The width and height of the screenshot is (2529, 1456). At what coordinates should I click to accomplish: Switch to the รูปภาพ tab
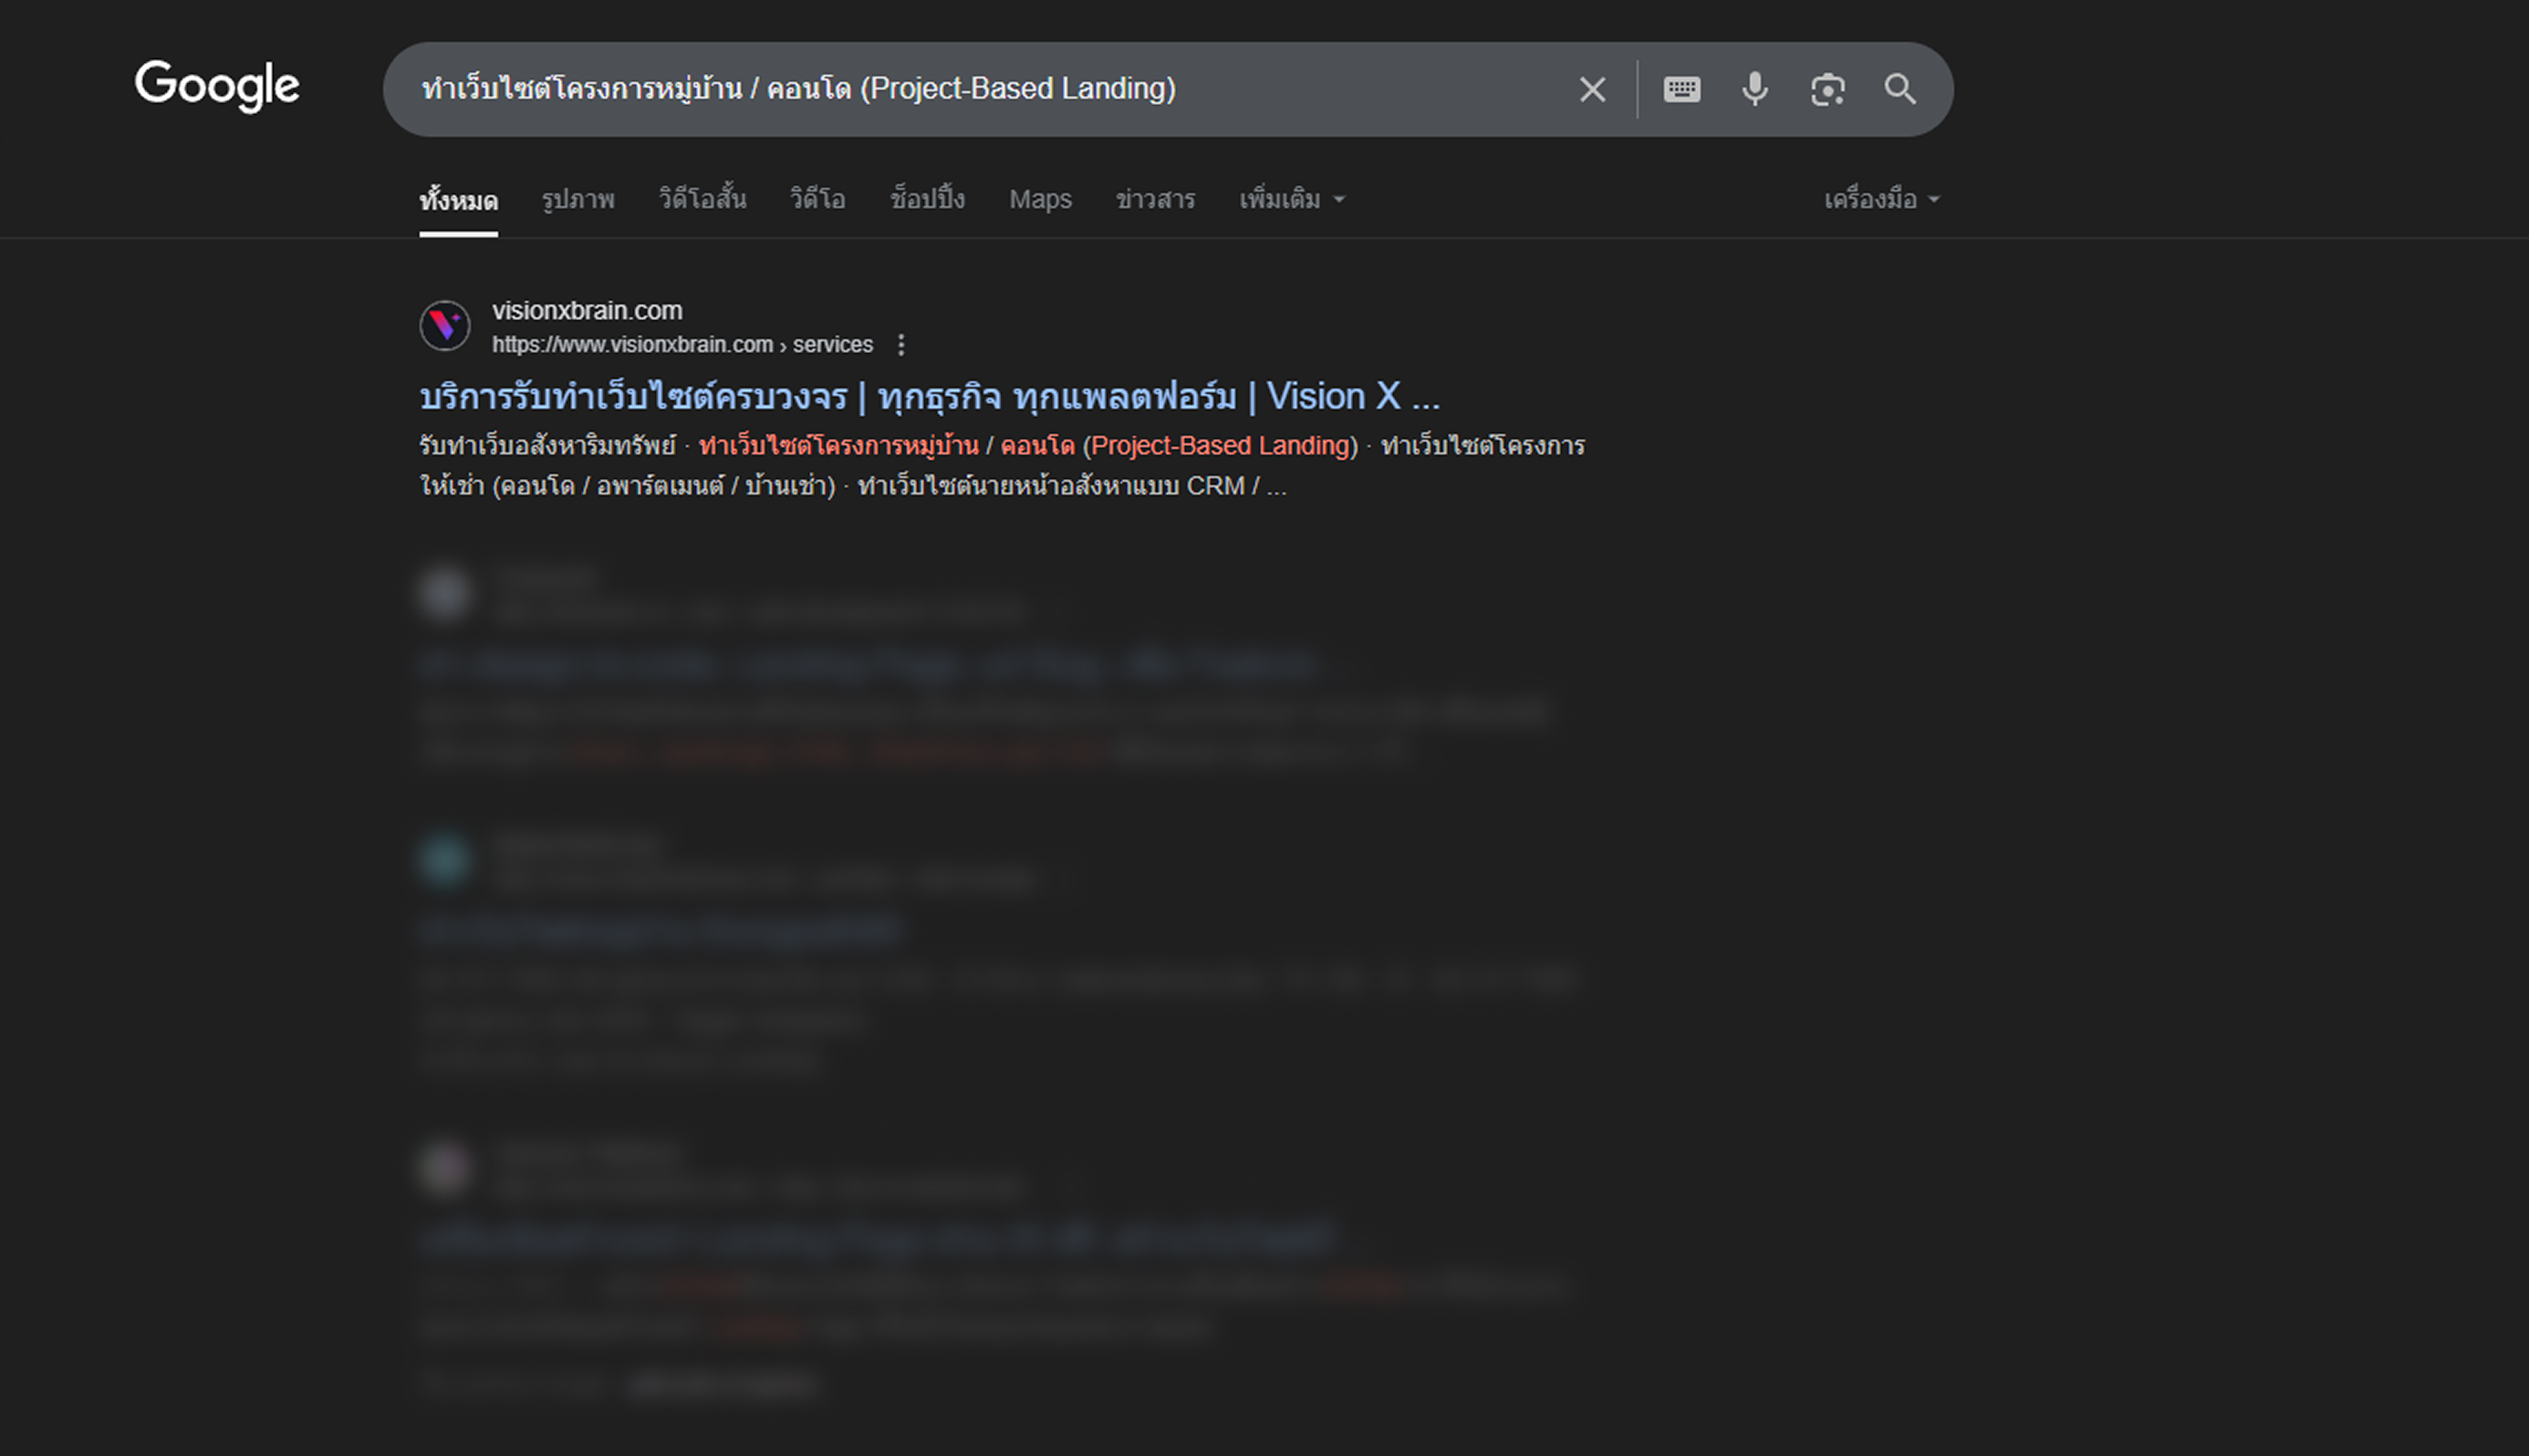tap(578, 200)
